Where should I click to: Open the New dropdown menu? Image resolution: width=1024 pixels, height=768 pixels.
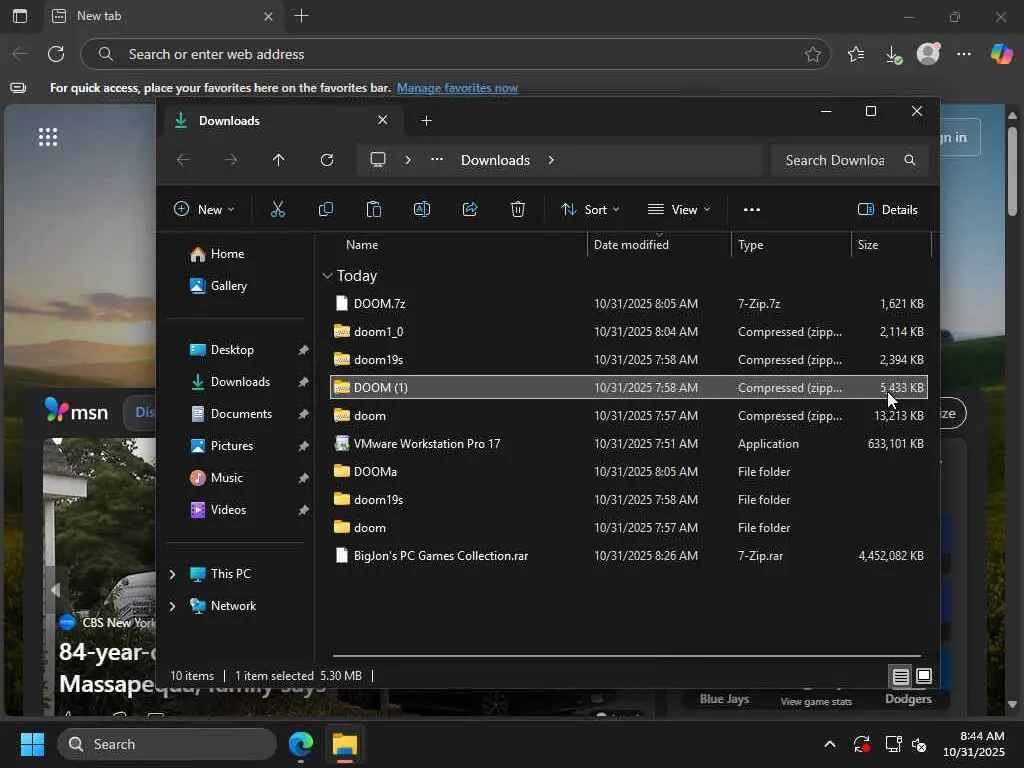click(x=204, y=210)
